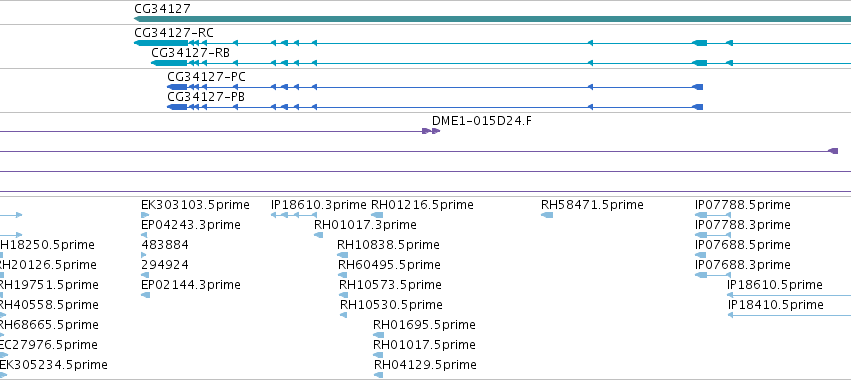Viewport: 851px width, 380px height.
Task: Click the IP18410.5prime EST label
Action: [x=776, y=305]
